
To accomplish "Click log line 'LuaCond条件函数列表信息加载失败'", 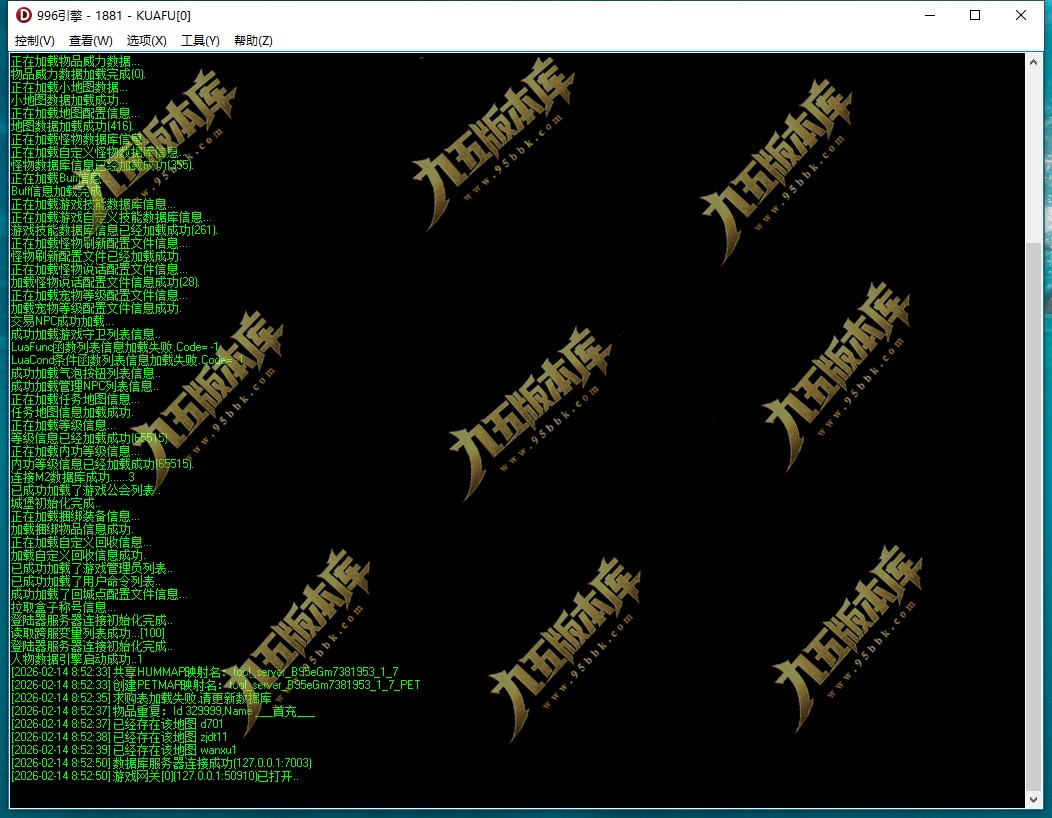I will coord(127,360).
